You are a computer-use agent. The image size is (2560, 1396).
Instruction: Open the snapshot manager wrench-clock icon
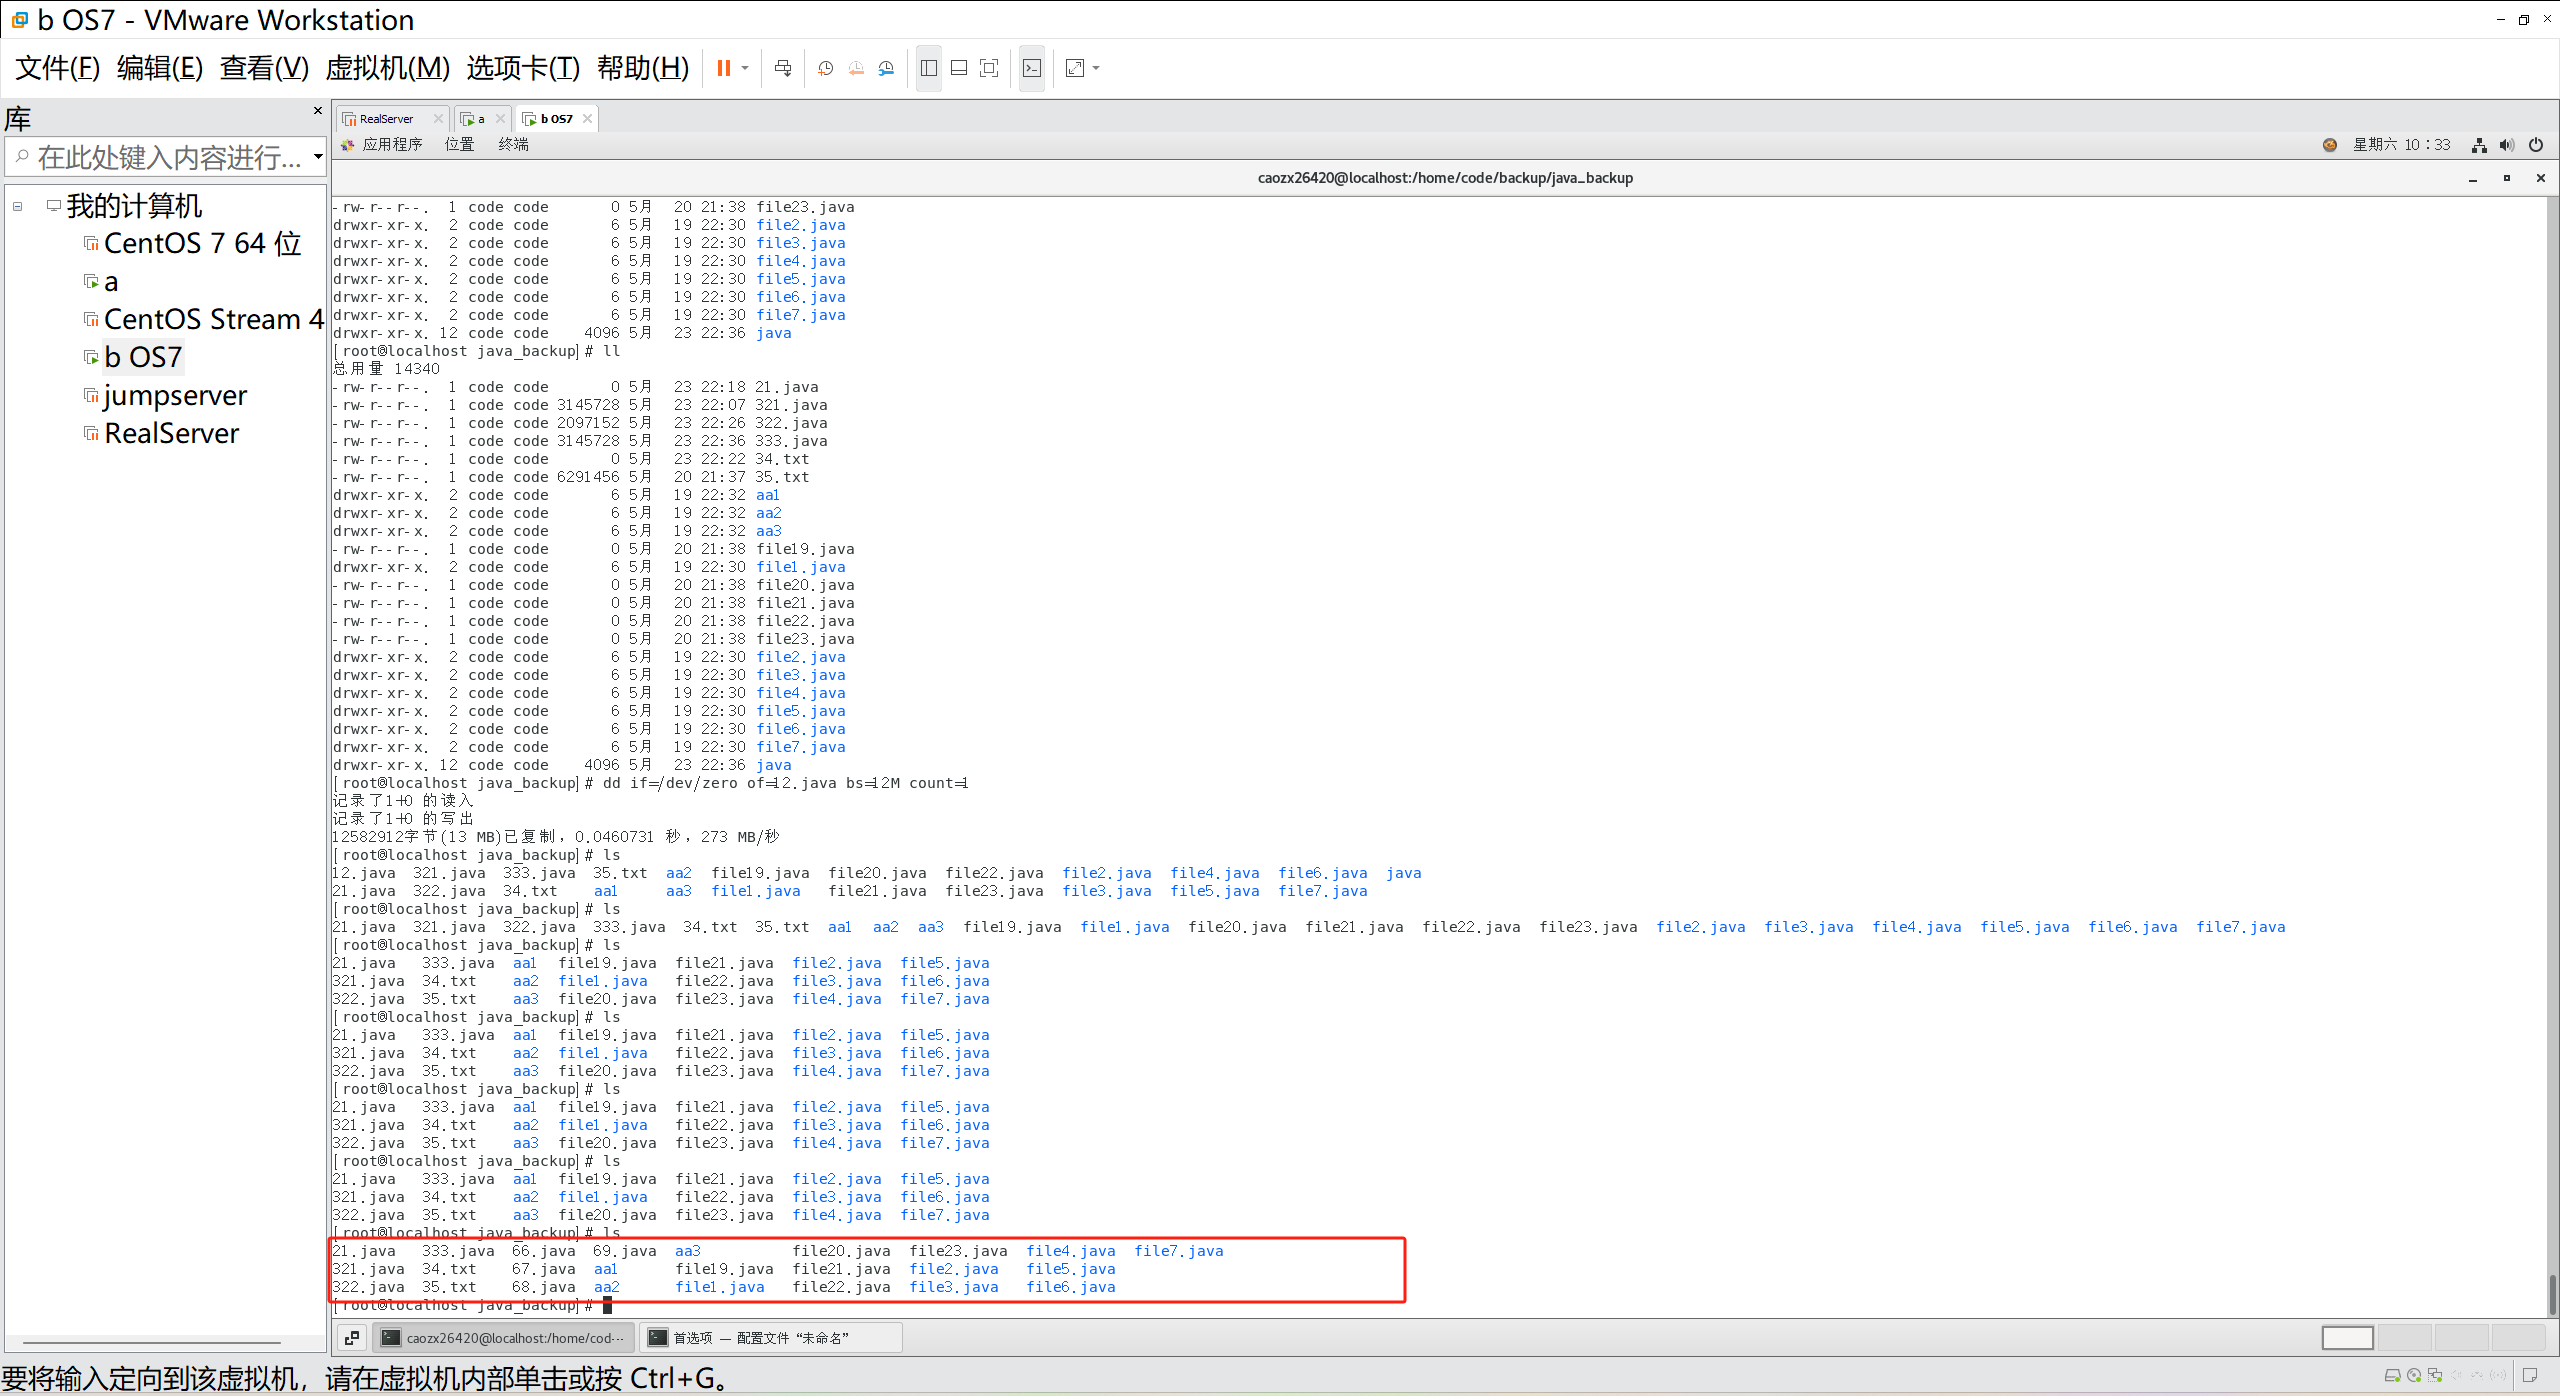tap(886, 68)
